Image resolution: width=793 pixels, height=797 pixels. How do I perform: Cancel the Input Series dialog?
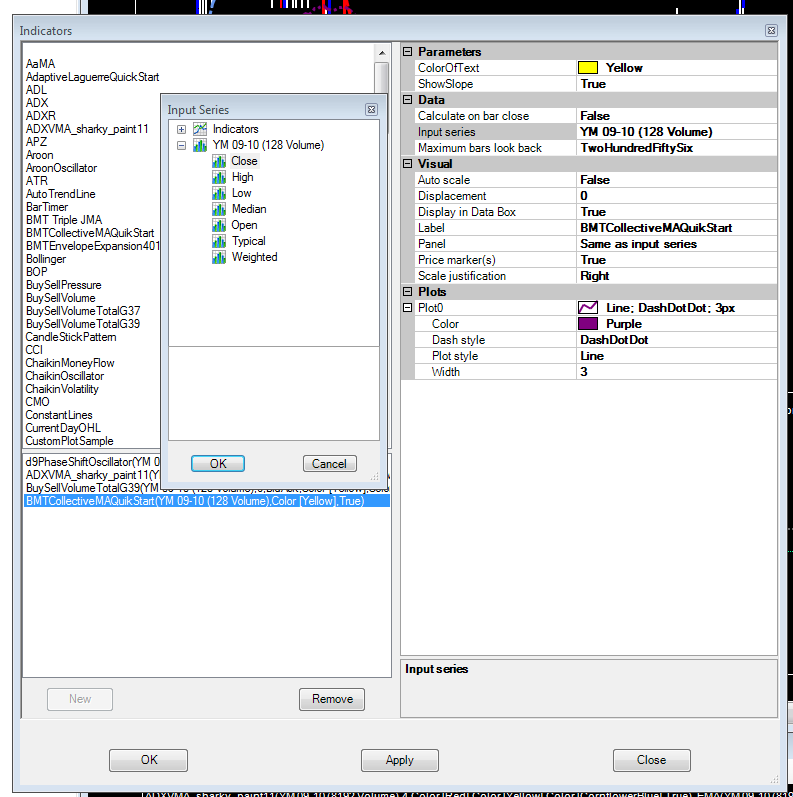tap(329, 464)
